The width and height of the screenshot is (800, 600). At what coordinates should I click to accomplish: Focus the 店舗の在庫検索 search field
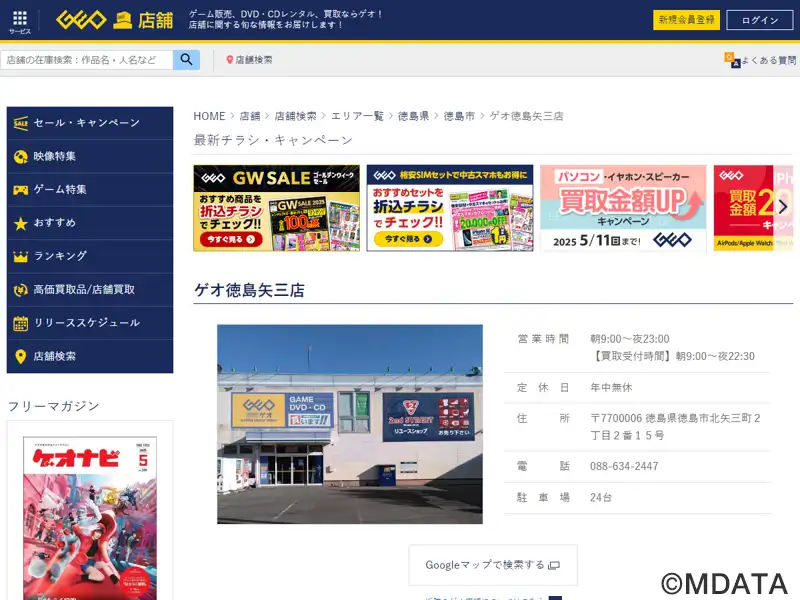coord(87,60)
